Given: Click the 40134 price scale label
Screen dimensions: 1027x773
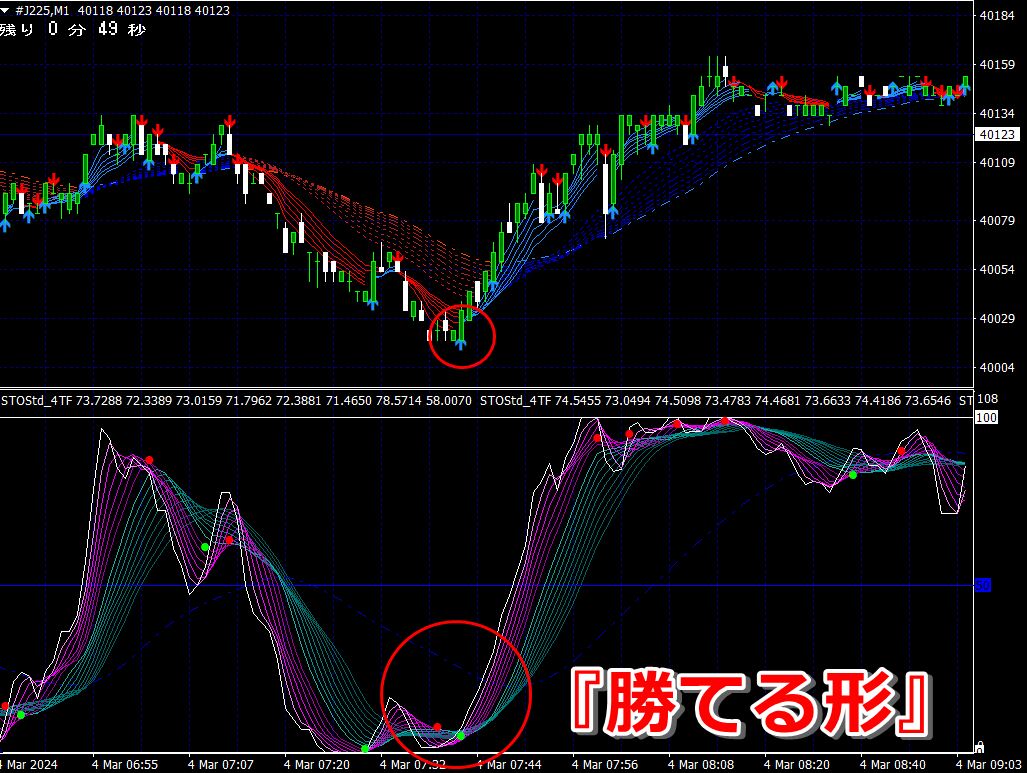Looking at the screenshot, I should [997, 114].
